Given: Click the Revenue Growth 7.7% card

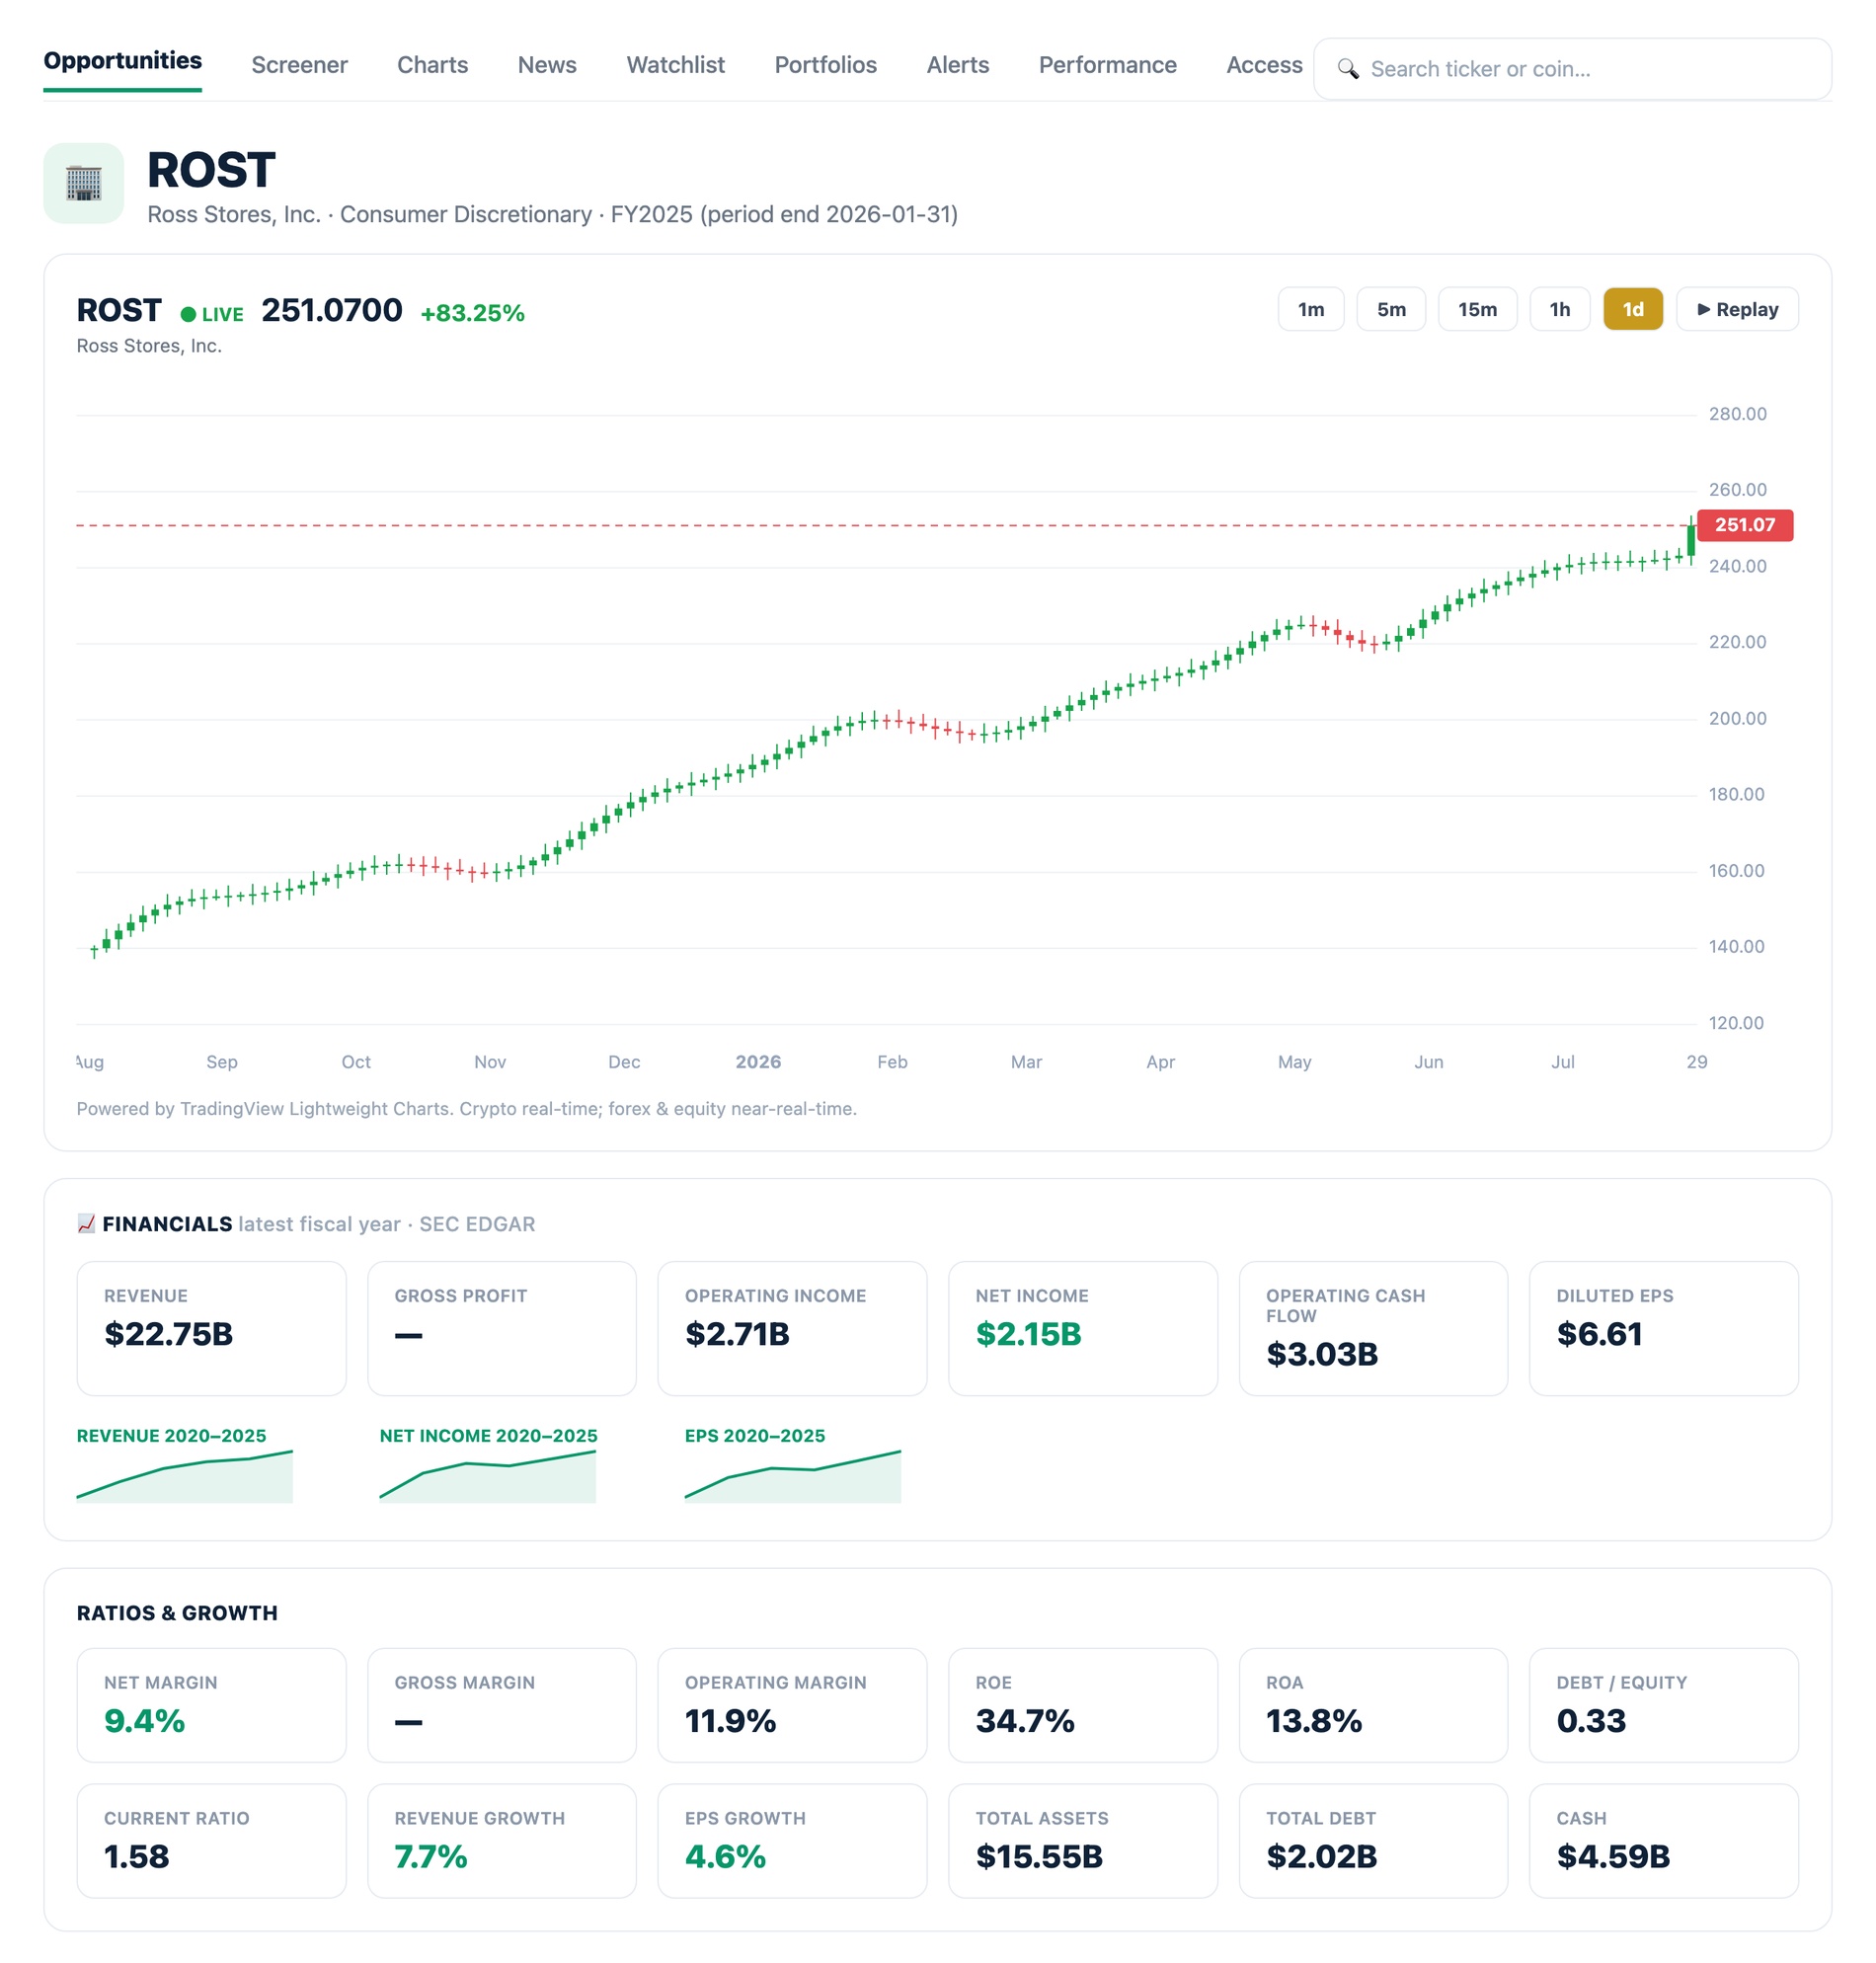Looking at the screenshot, I should click(x=502, y=1841).
